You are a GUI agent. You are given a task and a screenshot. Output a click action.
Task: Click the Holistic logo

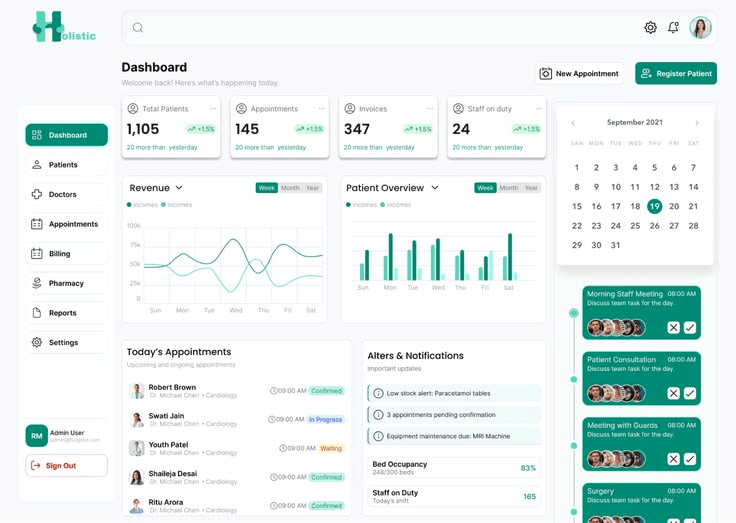point(64,28)
